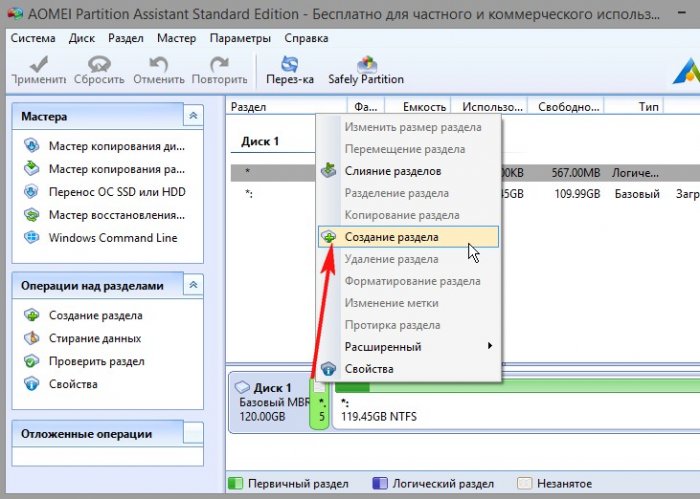Click the Диск 1 heading in partition list
Image resolution: width=700 pixels, height=499 pixels.
pos(260,141)
